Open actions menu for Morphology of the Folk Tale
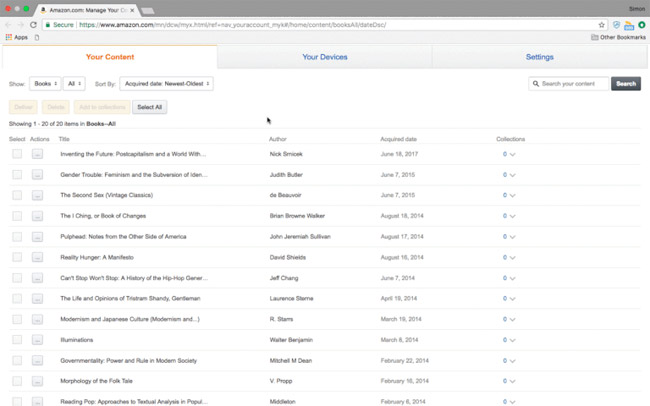The width and height of the screenshot is (650, 406). (37, 381)
